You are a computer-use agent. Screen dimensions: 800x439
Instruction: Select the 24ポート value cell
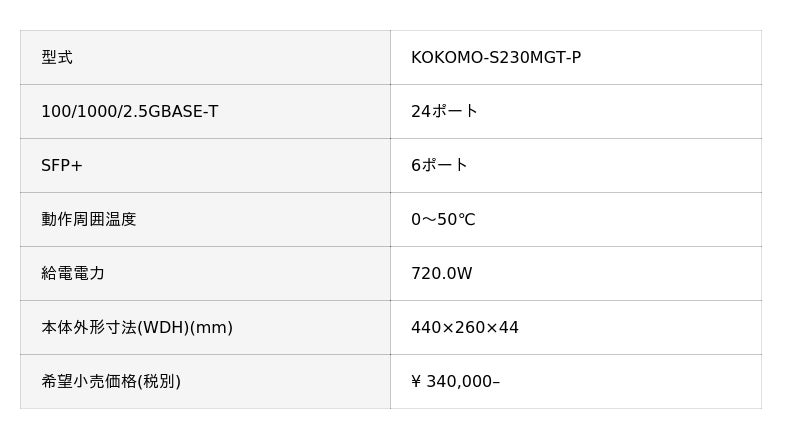pos(444,112)
